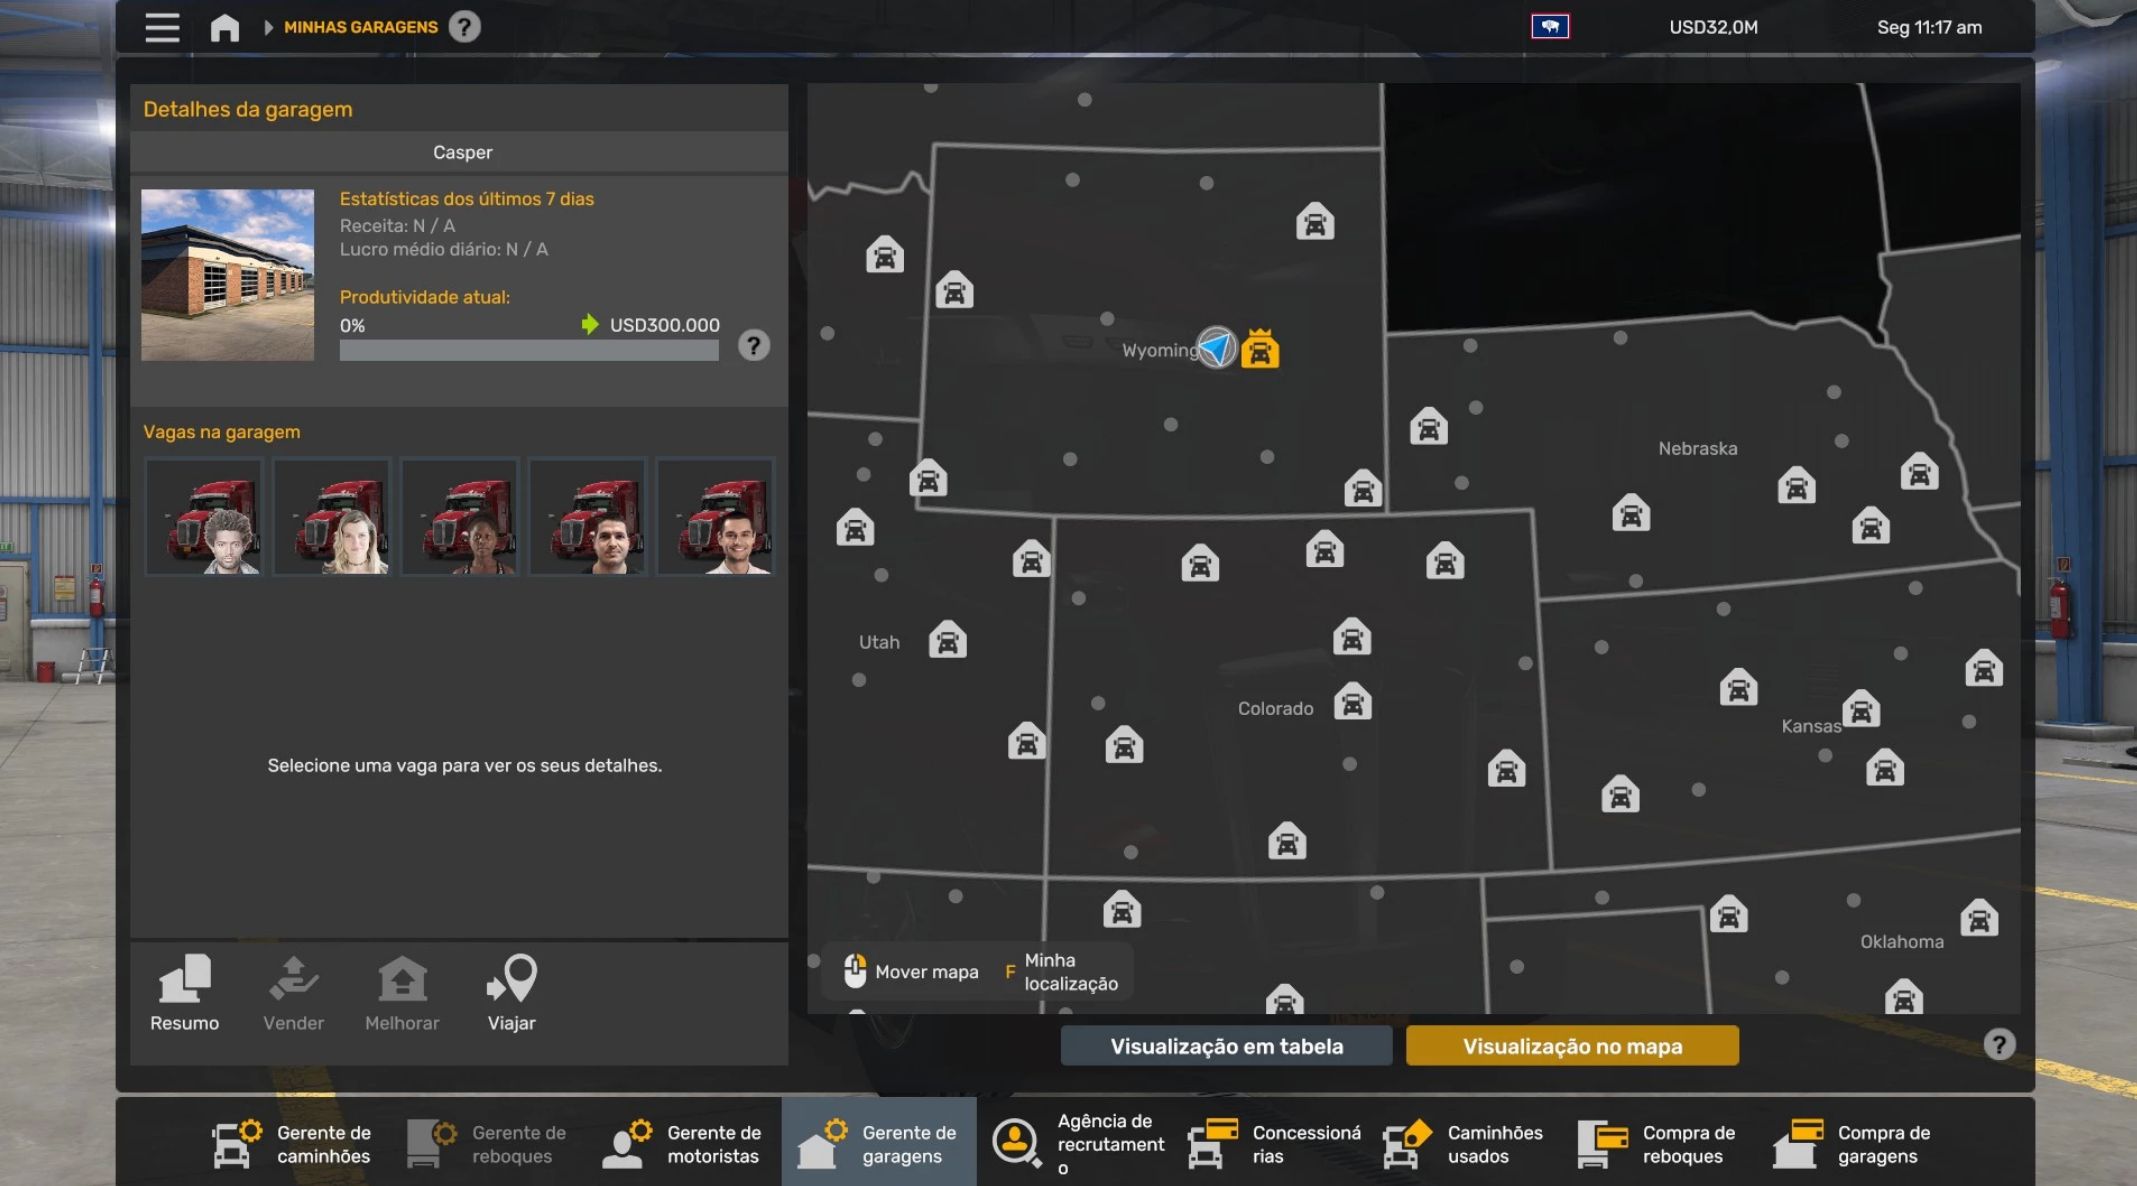Select first garage slot driver thumbnail
Screen dimensions: 2137x1186
click(204, 517)
